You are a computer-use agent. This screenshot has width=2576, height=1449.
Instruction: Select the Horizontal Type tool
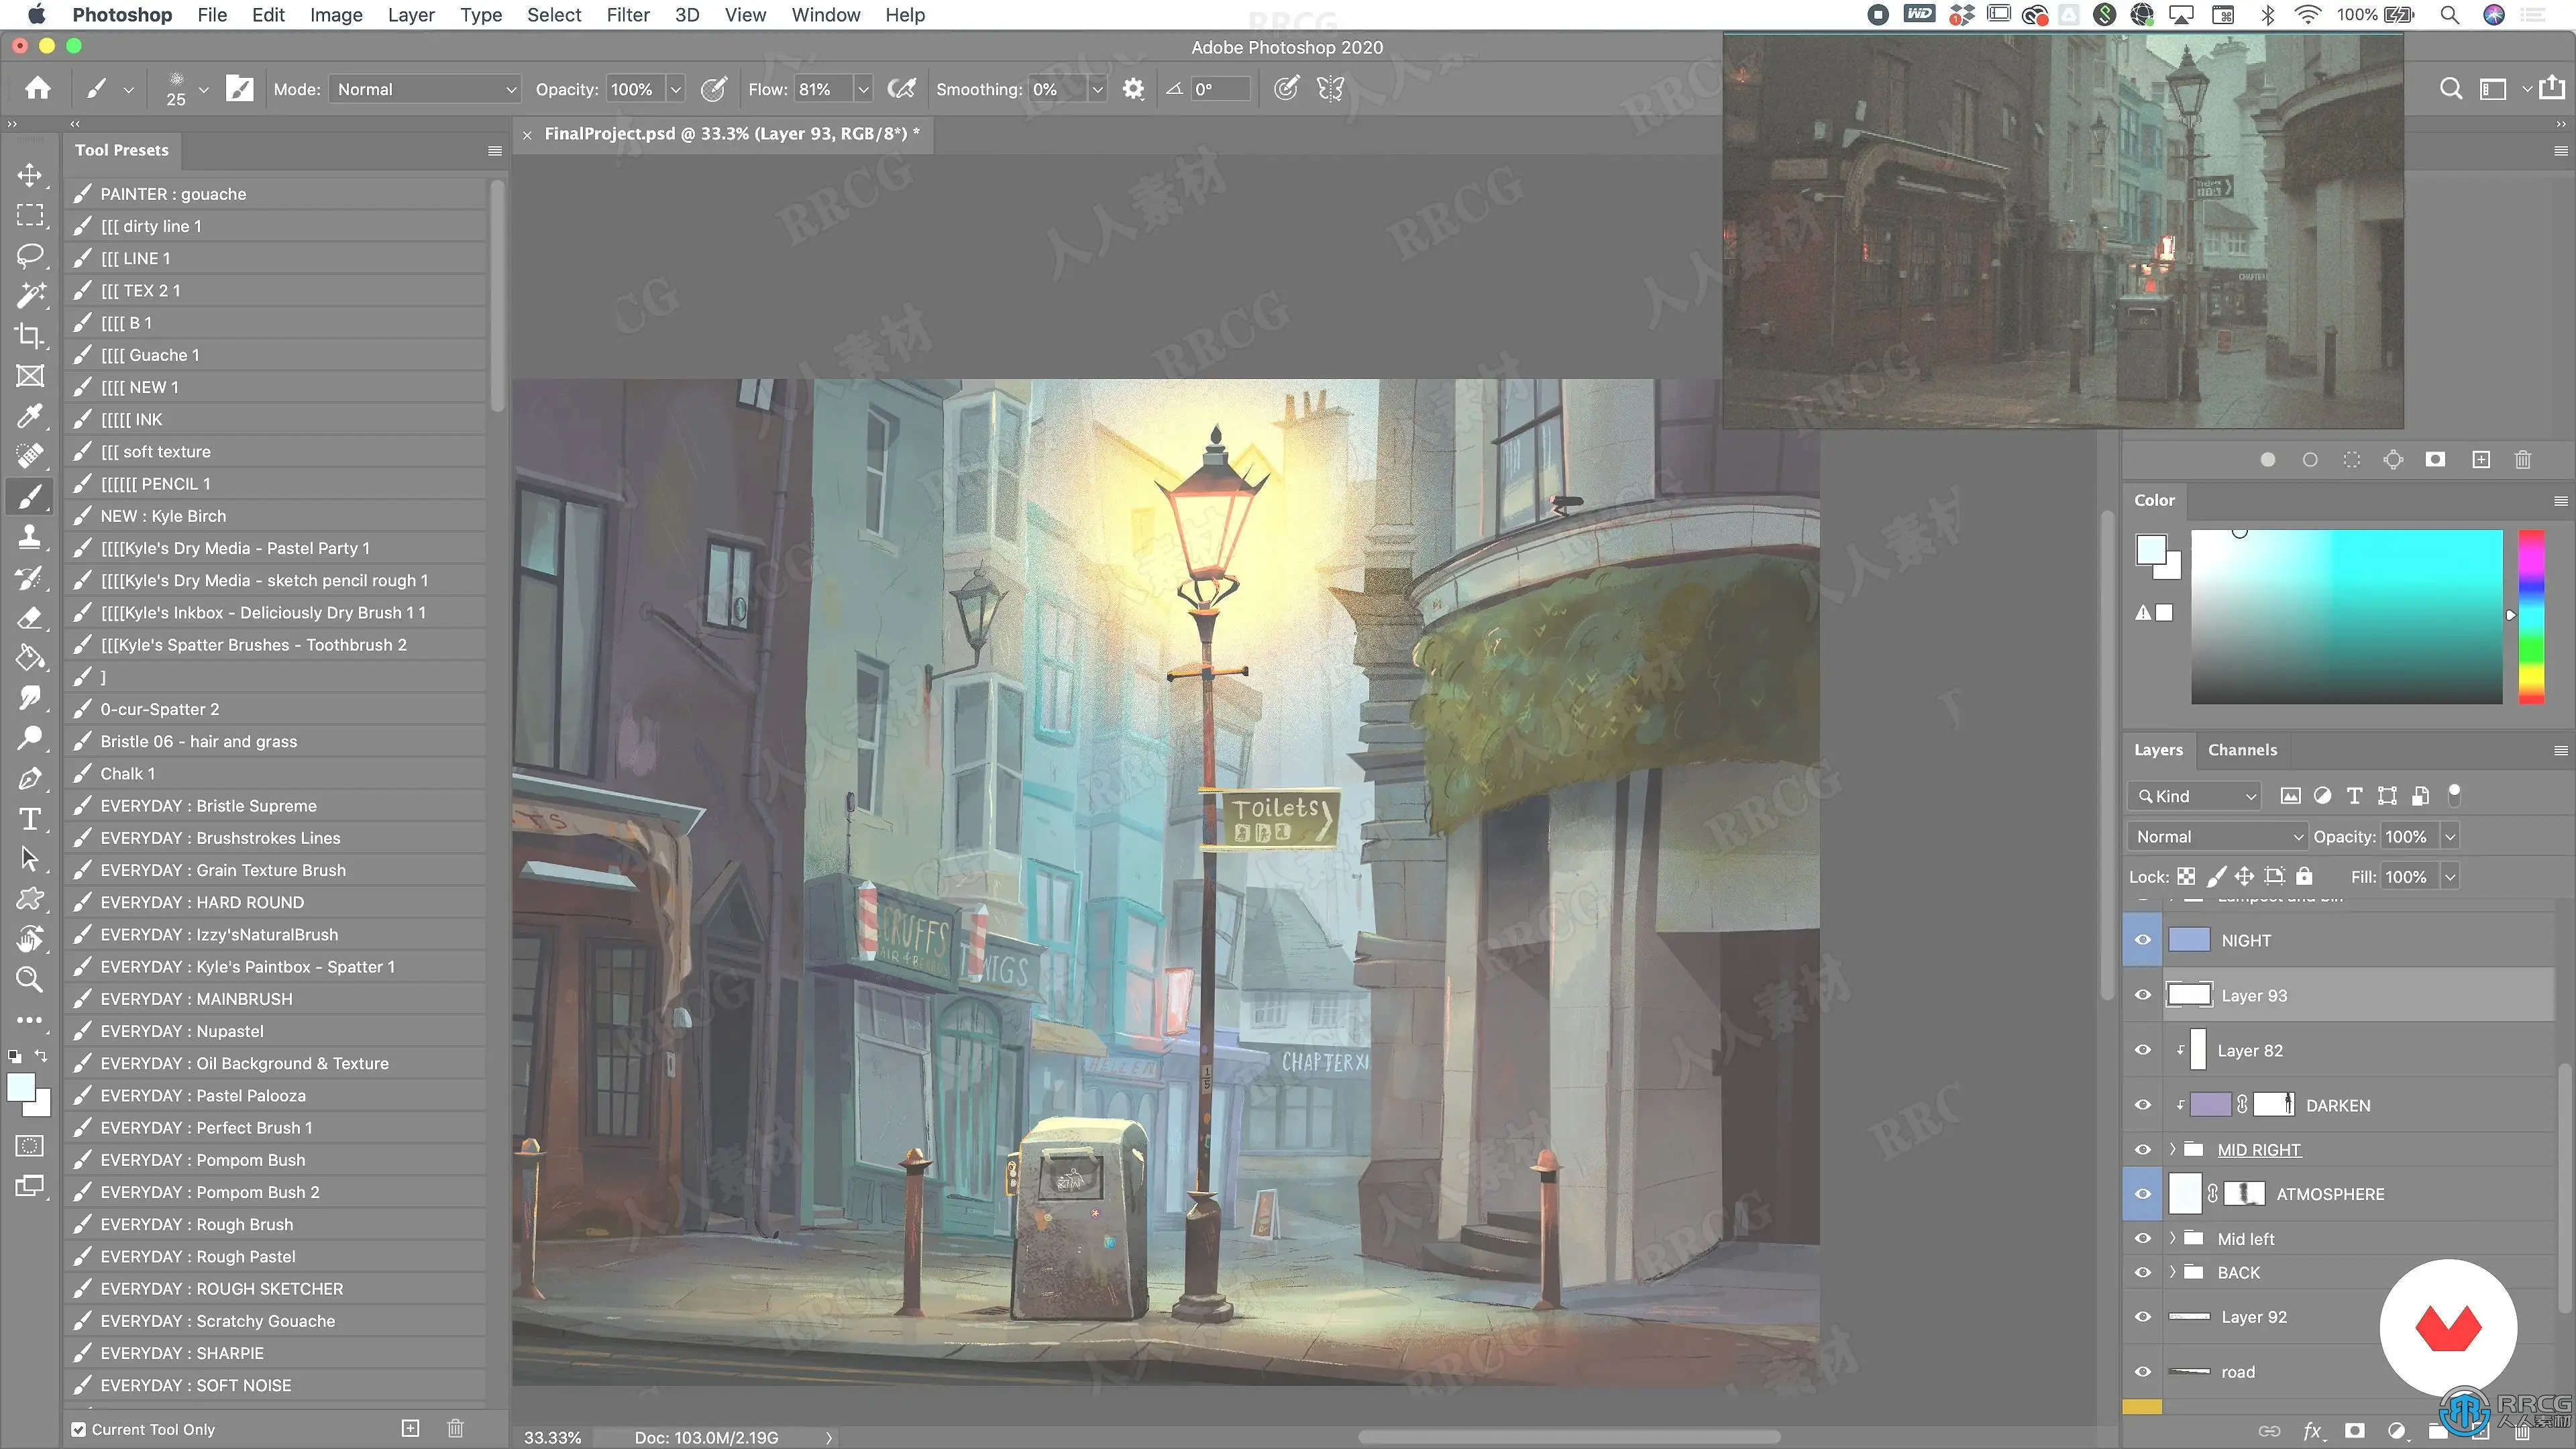click(x=30, y=819)
